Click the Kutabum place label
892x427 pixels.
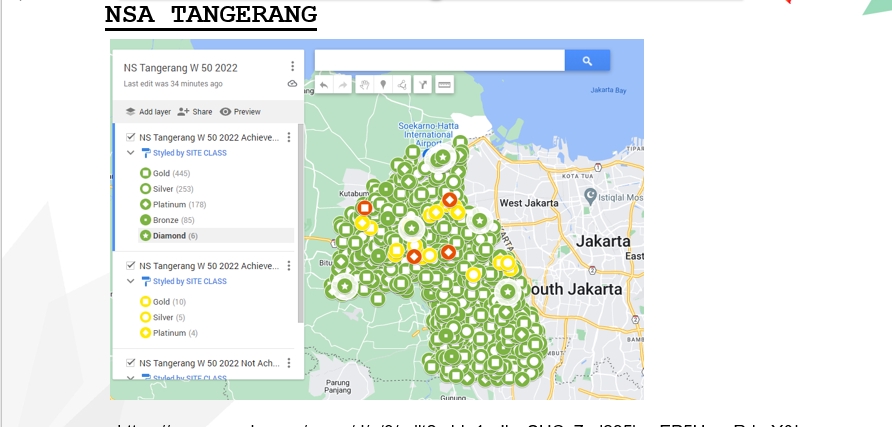(x=354, y=194)
